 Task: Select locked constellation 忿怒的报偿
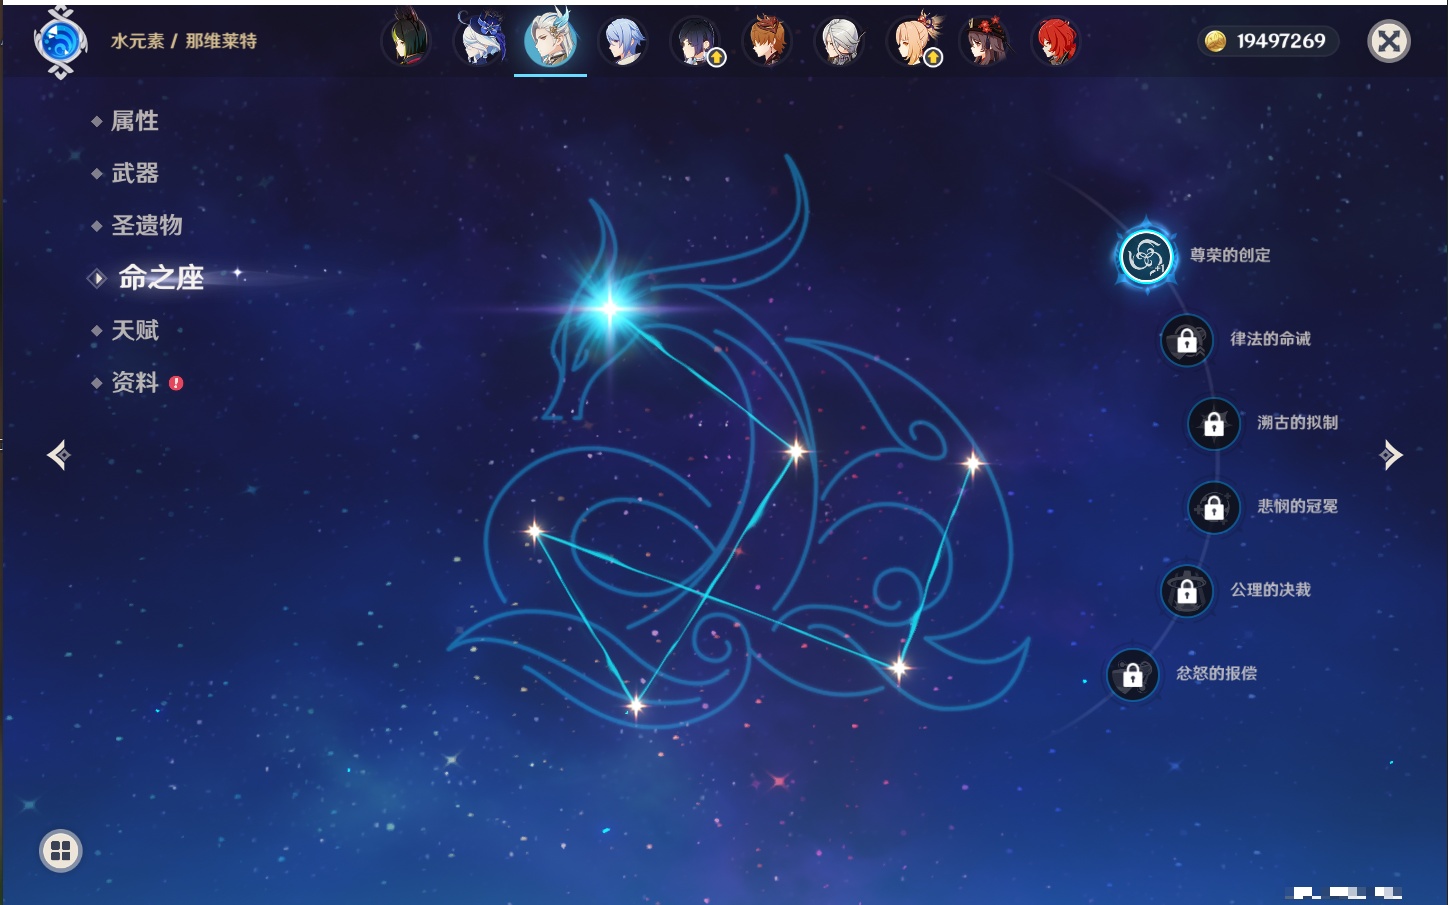[1133, 675]
